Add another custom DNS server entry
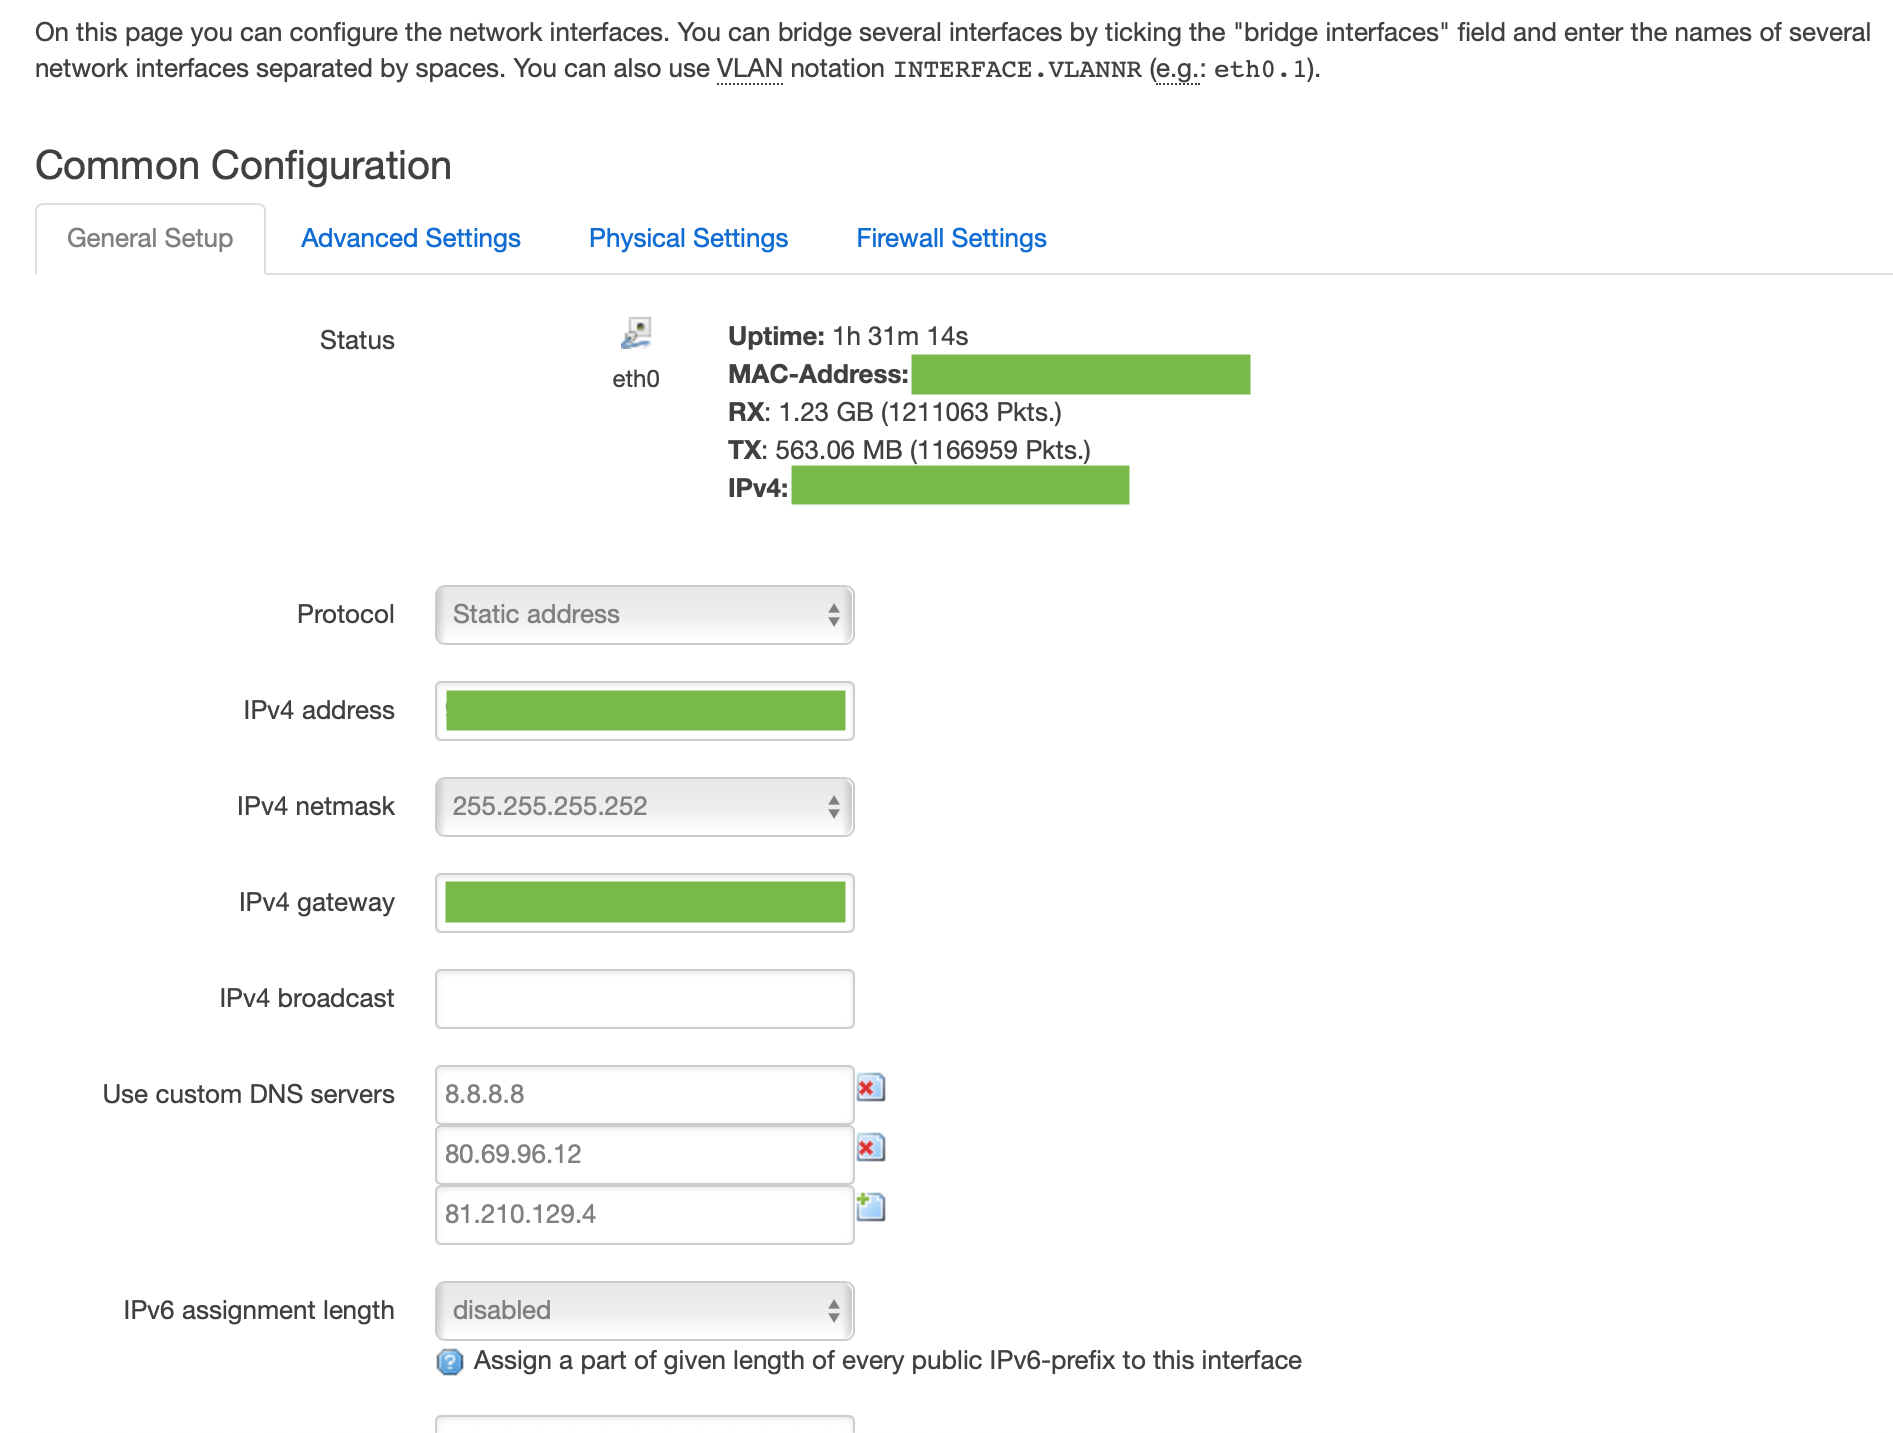This screenshot has width=1893, height=1433. click(x=869, y=1207)
